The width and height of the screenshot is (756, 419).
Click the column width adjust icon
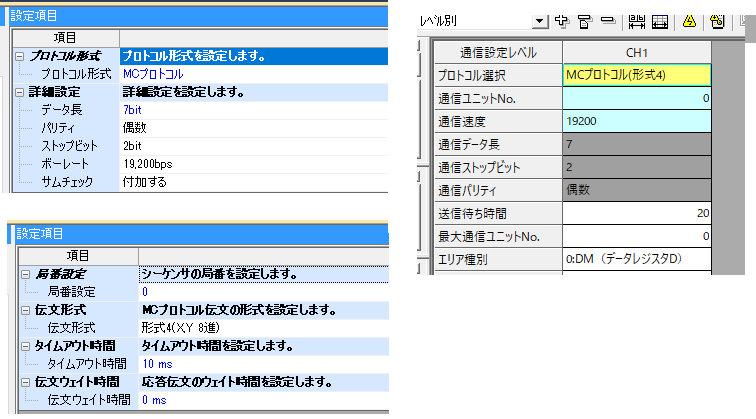click(x=636, y=21)
